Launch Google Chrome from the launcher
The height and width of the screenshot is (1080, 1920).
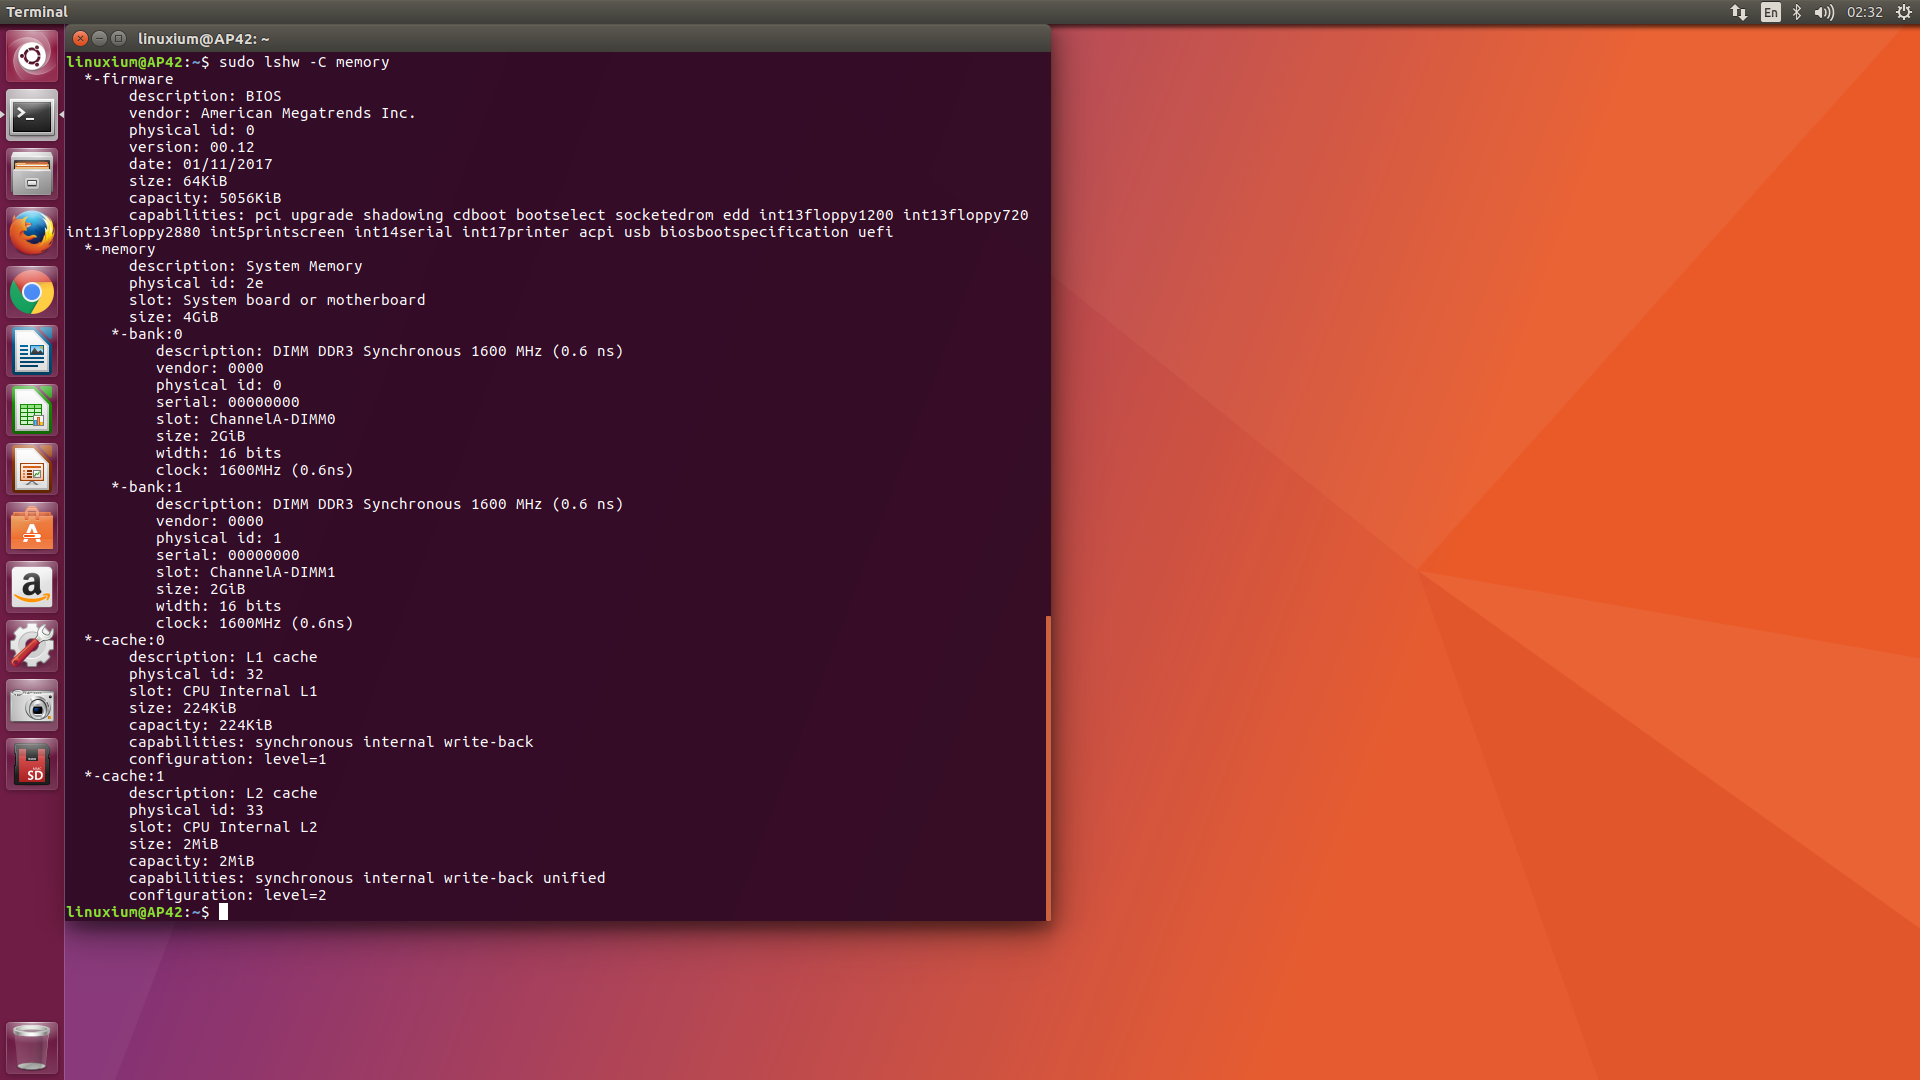coord(32,293)
